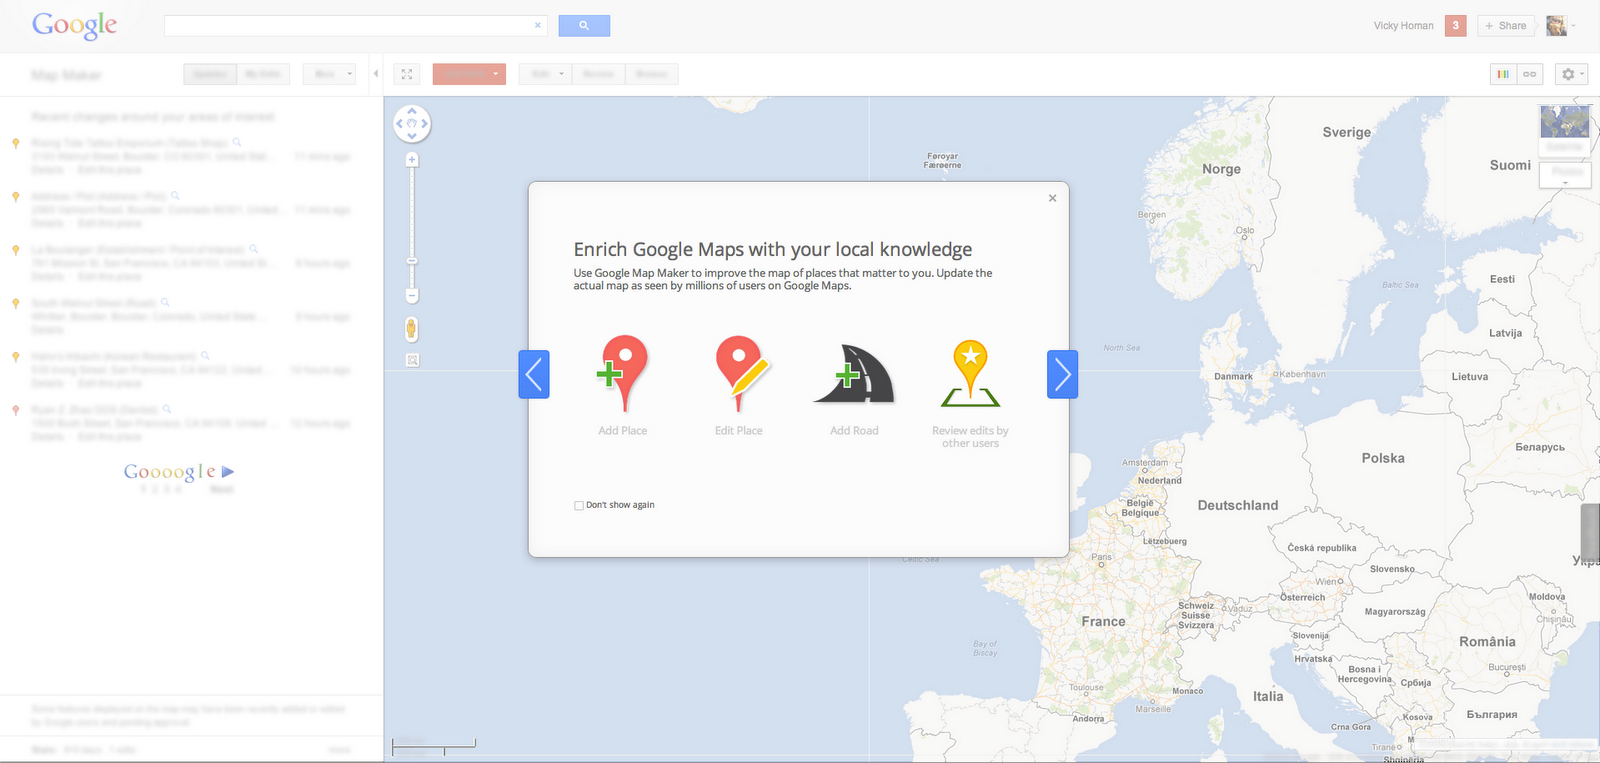Click the Edit Place label text
The image size is (1600, 763).
tap(739, 431)
